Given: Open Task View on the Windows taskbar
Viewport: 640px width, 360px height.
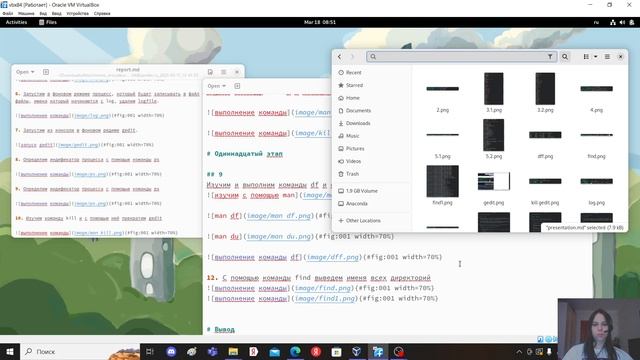Looking at the screenshot, I should pyautogui.click(x=150, y=351).
